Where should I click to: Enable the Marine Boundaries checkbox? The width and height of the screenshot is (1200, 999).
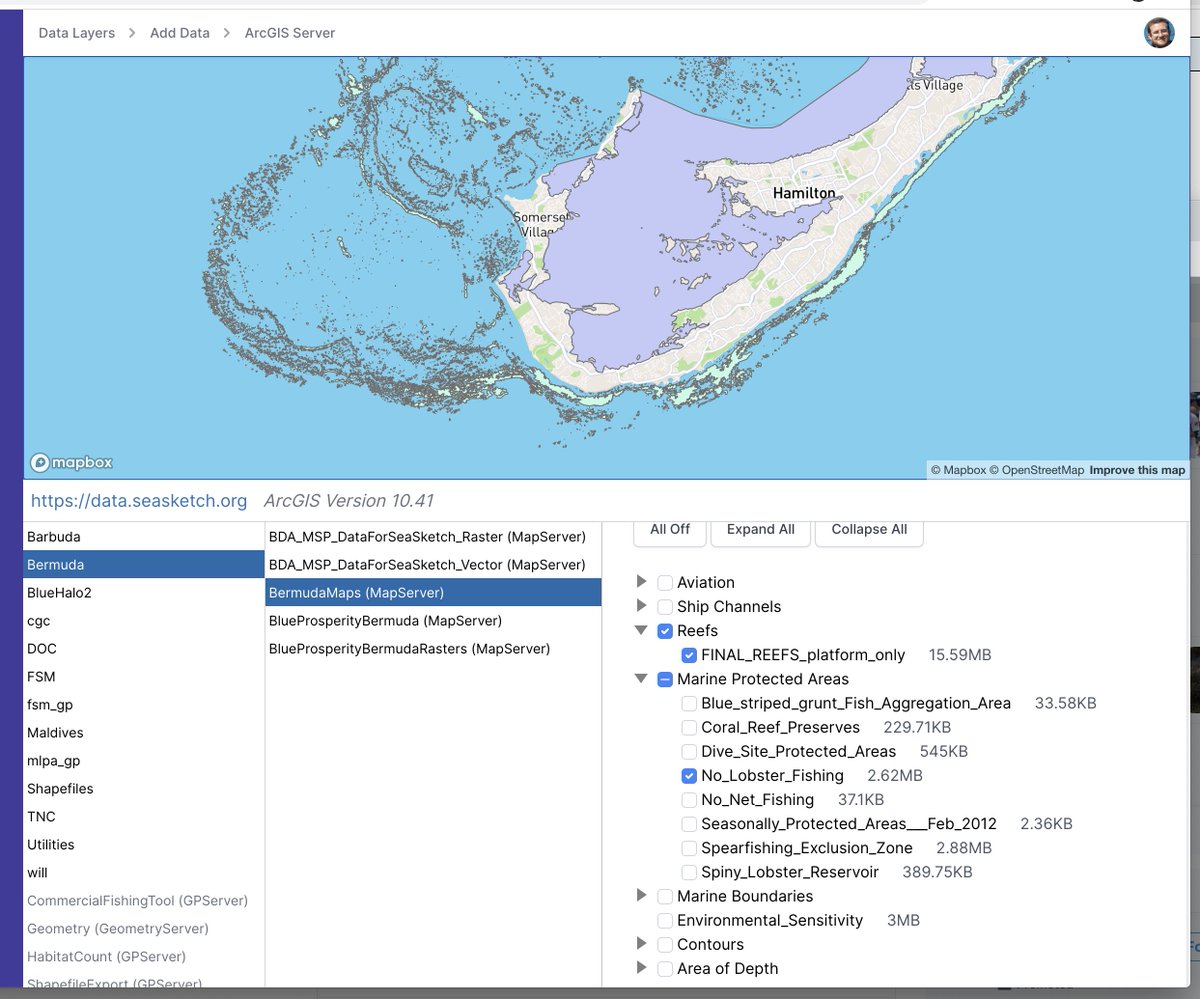(665, 896)
